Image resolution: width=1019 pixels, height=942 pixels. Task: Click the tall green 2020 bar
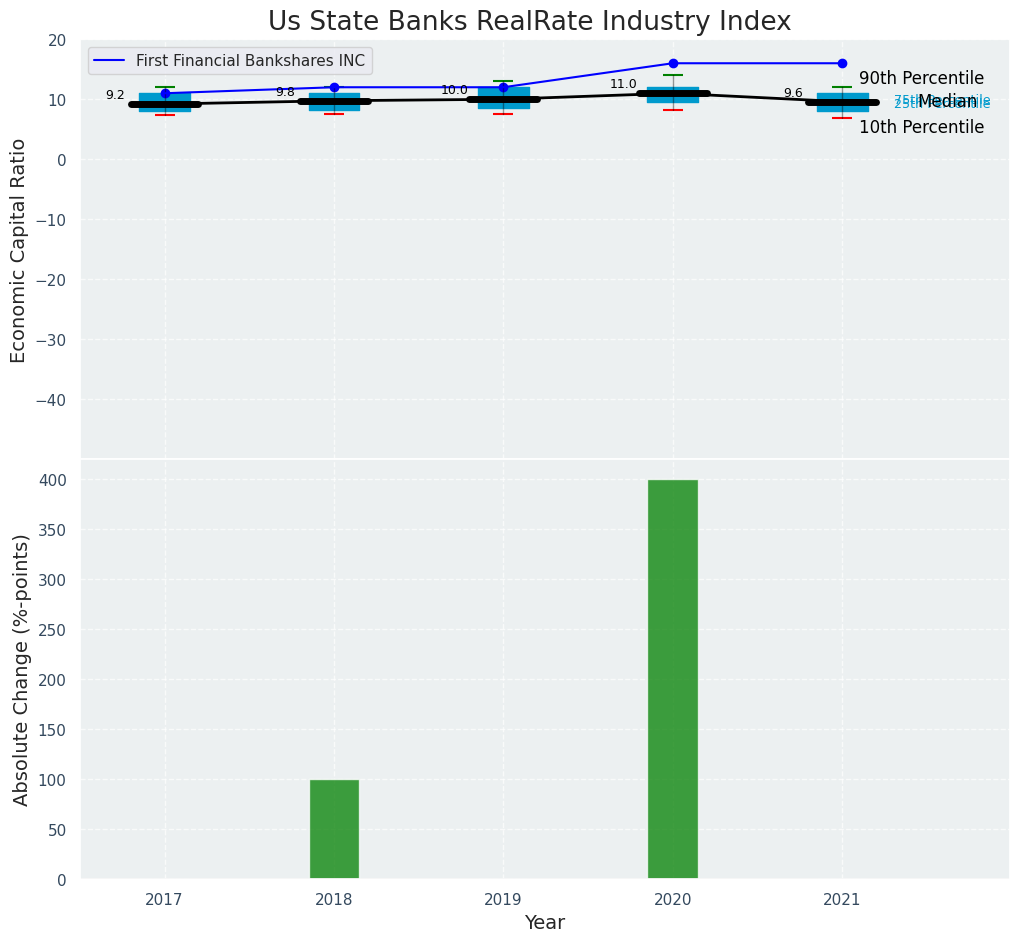pyautogui.click(x=673, y=679)
